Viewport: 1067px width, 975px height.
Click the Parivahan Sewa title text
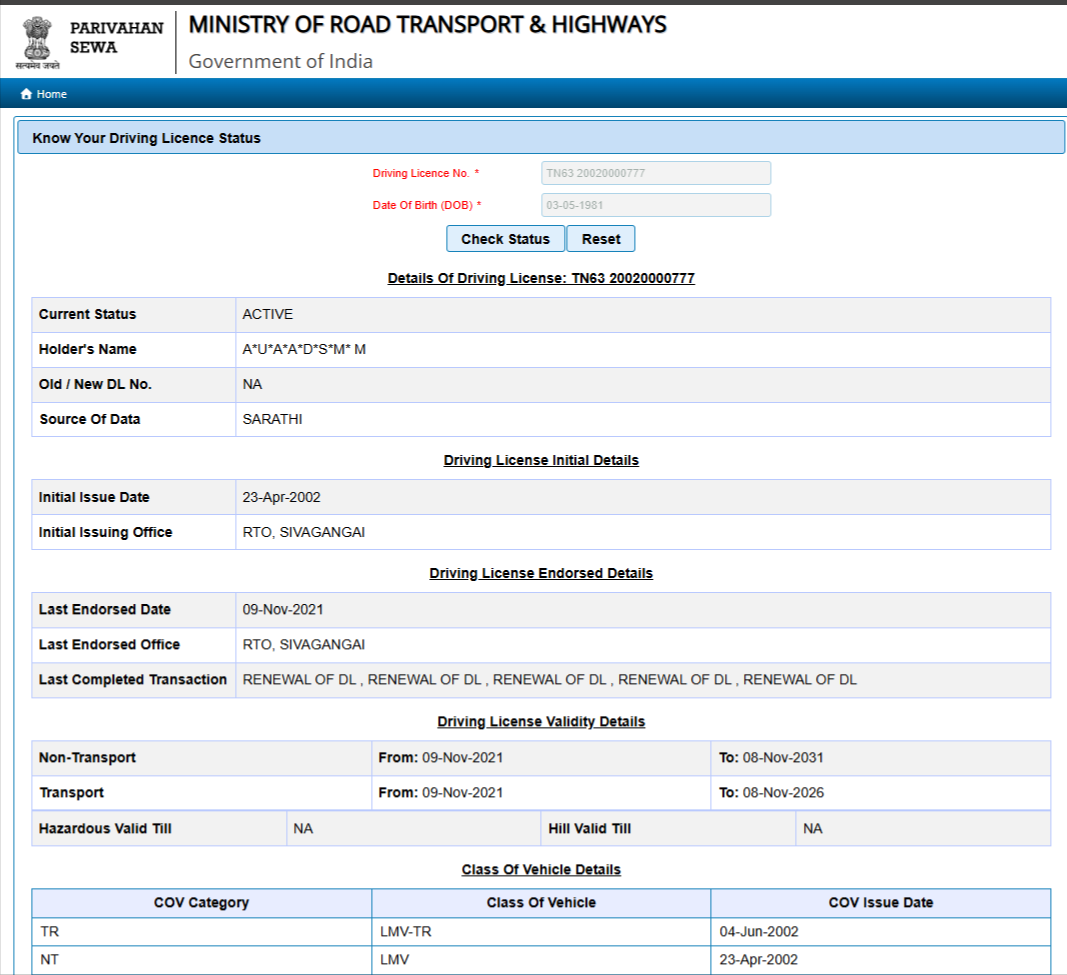[116, 38]
